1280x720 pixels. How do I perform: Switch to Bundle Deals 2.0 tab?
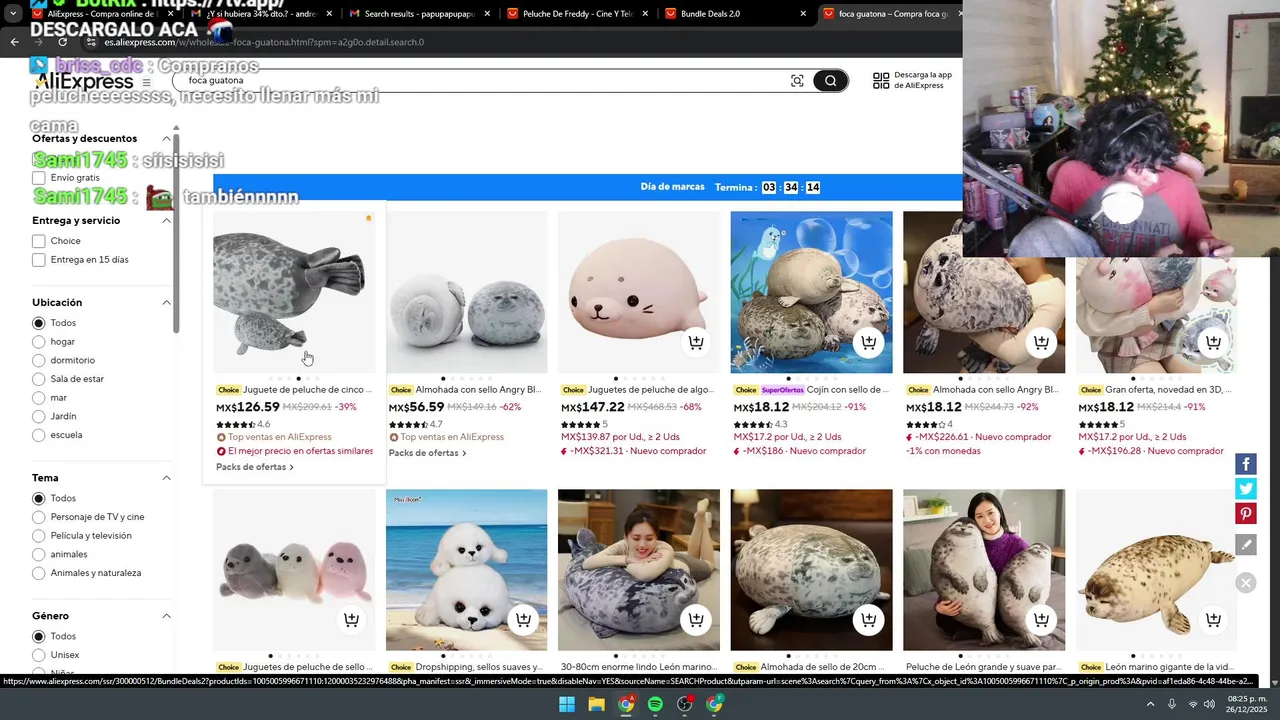tap(737, 14)
